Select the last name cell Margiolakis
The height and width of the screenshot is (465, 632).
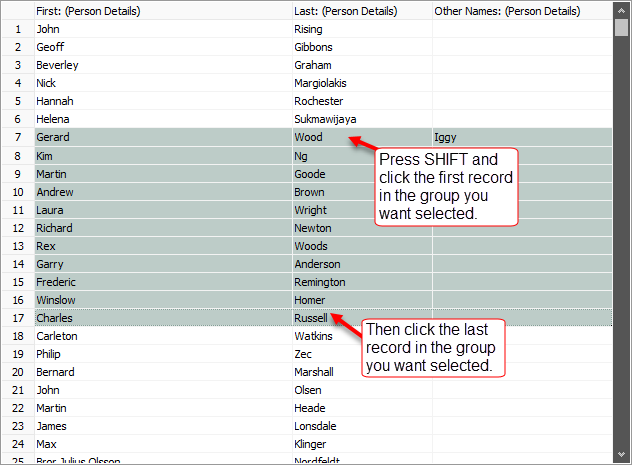point(324,83)
